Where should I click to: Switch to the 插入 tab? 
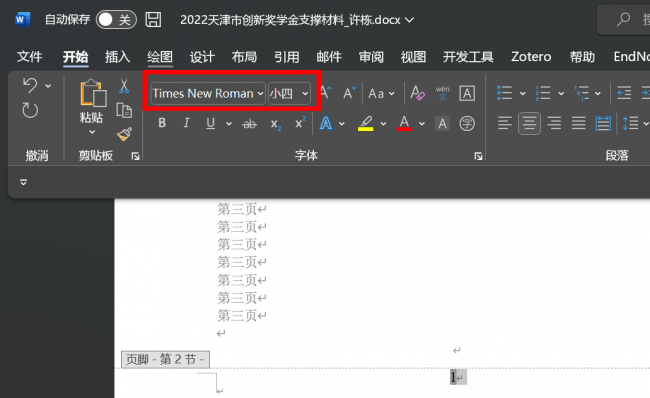pyautogui.click(x=118, y=56)
